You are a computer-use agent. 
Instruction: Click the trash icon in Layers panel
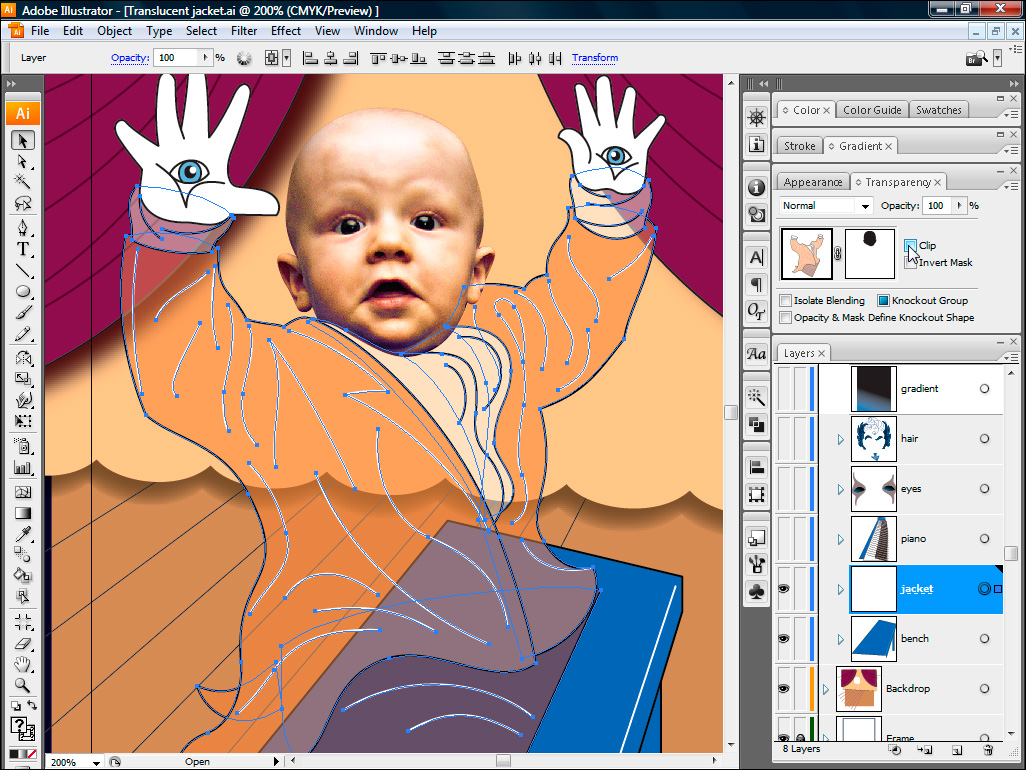click(988, 749)
